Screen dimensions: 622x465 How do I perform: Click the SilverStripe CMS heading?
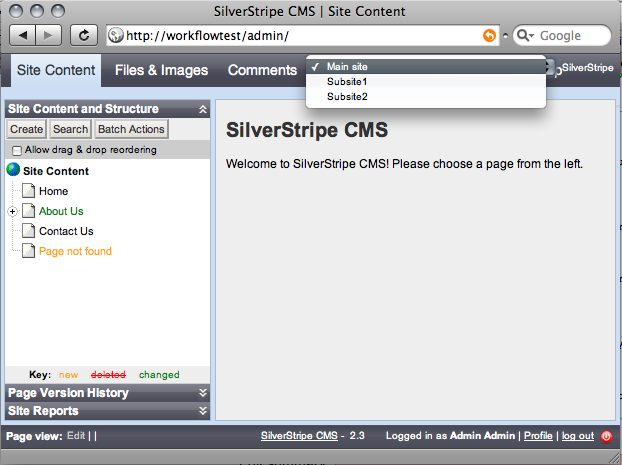tap(307, 130)
